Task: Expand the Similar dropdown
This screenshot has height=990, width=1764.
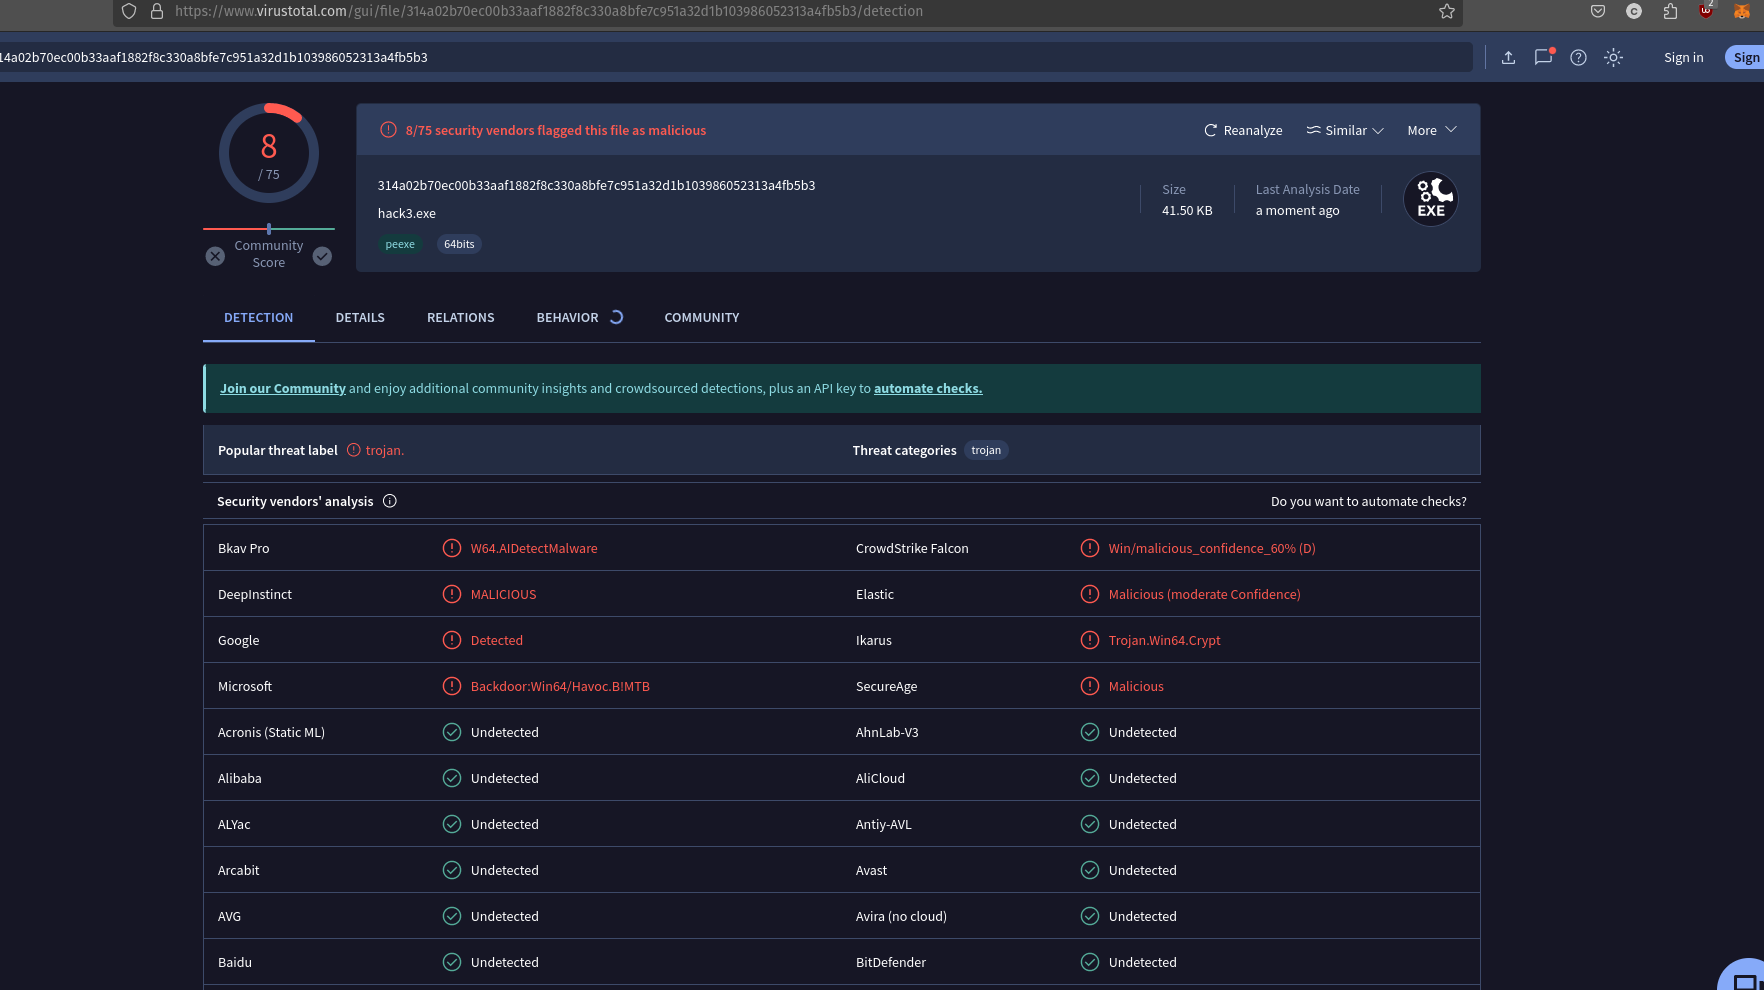Action: [x=1345, y=131]
